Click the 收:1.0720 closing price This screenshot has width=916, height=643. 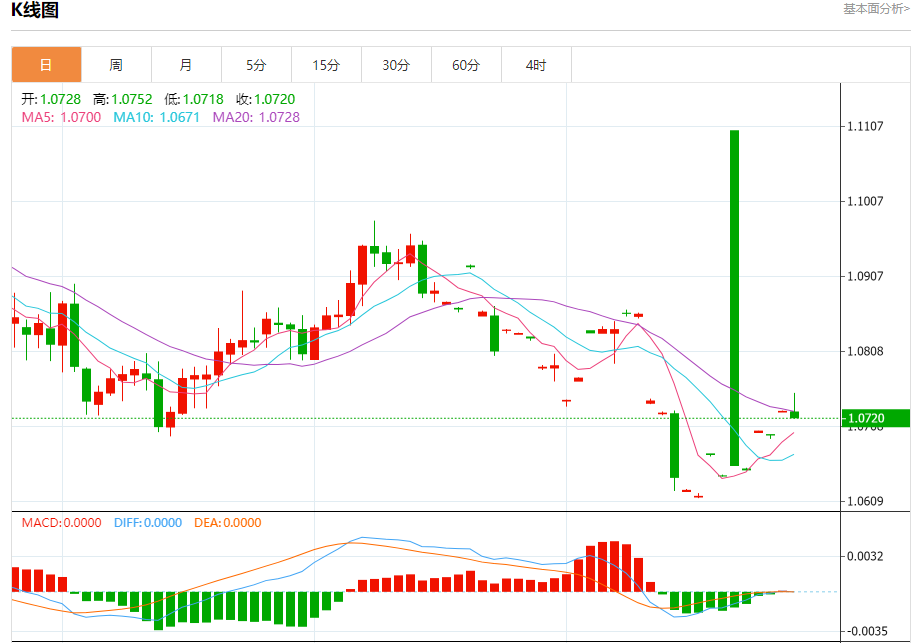click(x=266, y=99)
